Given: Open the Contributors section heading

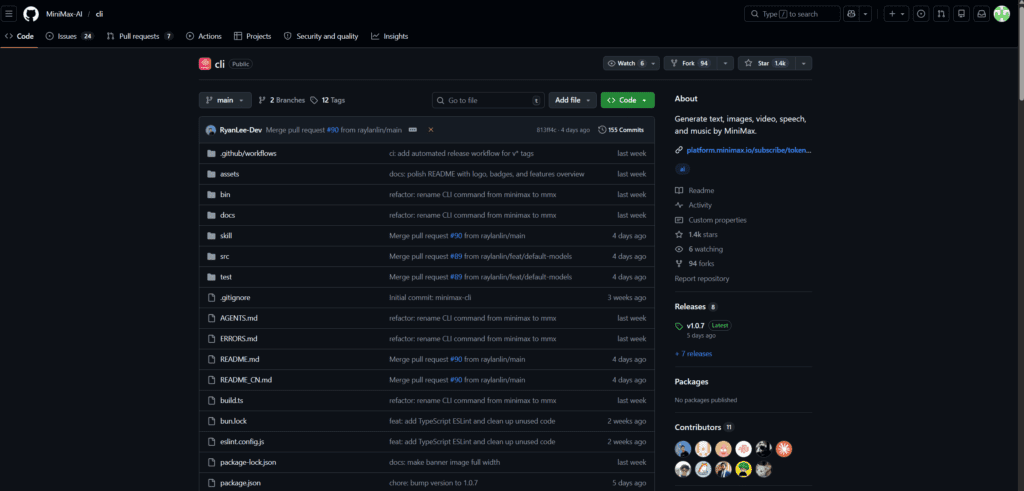Looking at the screenshot, I should click(698, 427).
